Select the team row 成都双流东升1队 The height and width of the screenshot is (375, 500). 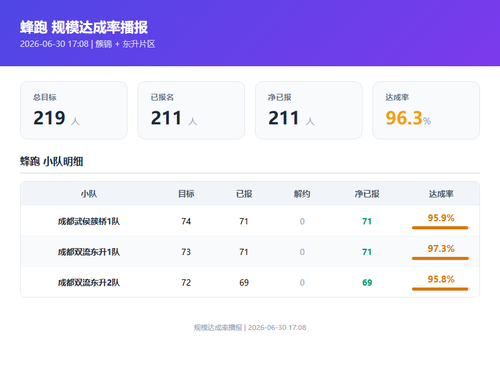[x=250, y=252]
